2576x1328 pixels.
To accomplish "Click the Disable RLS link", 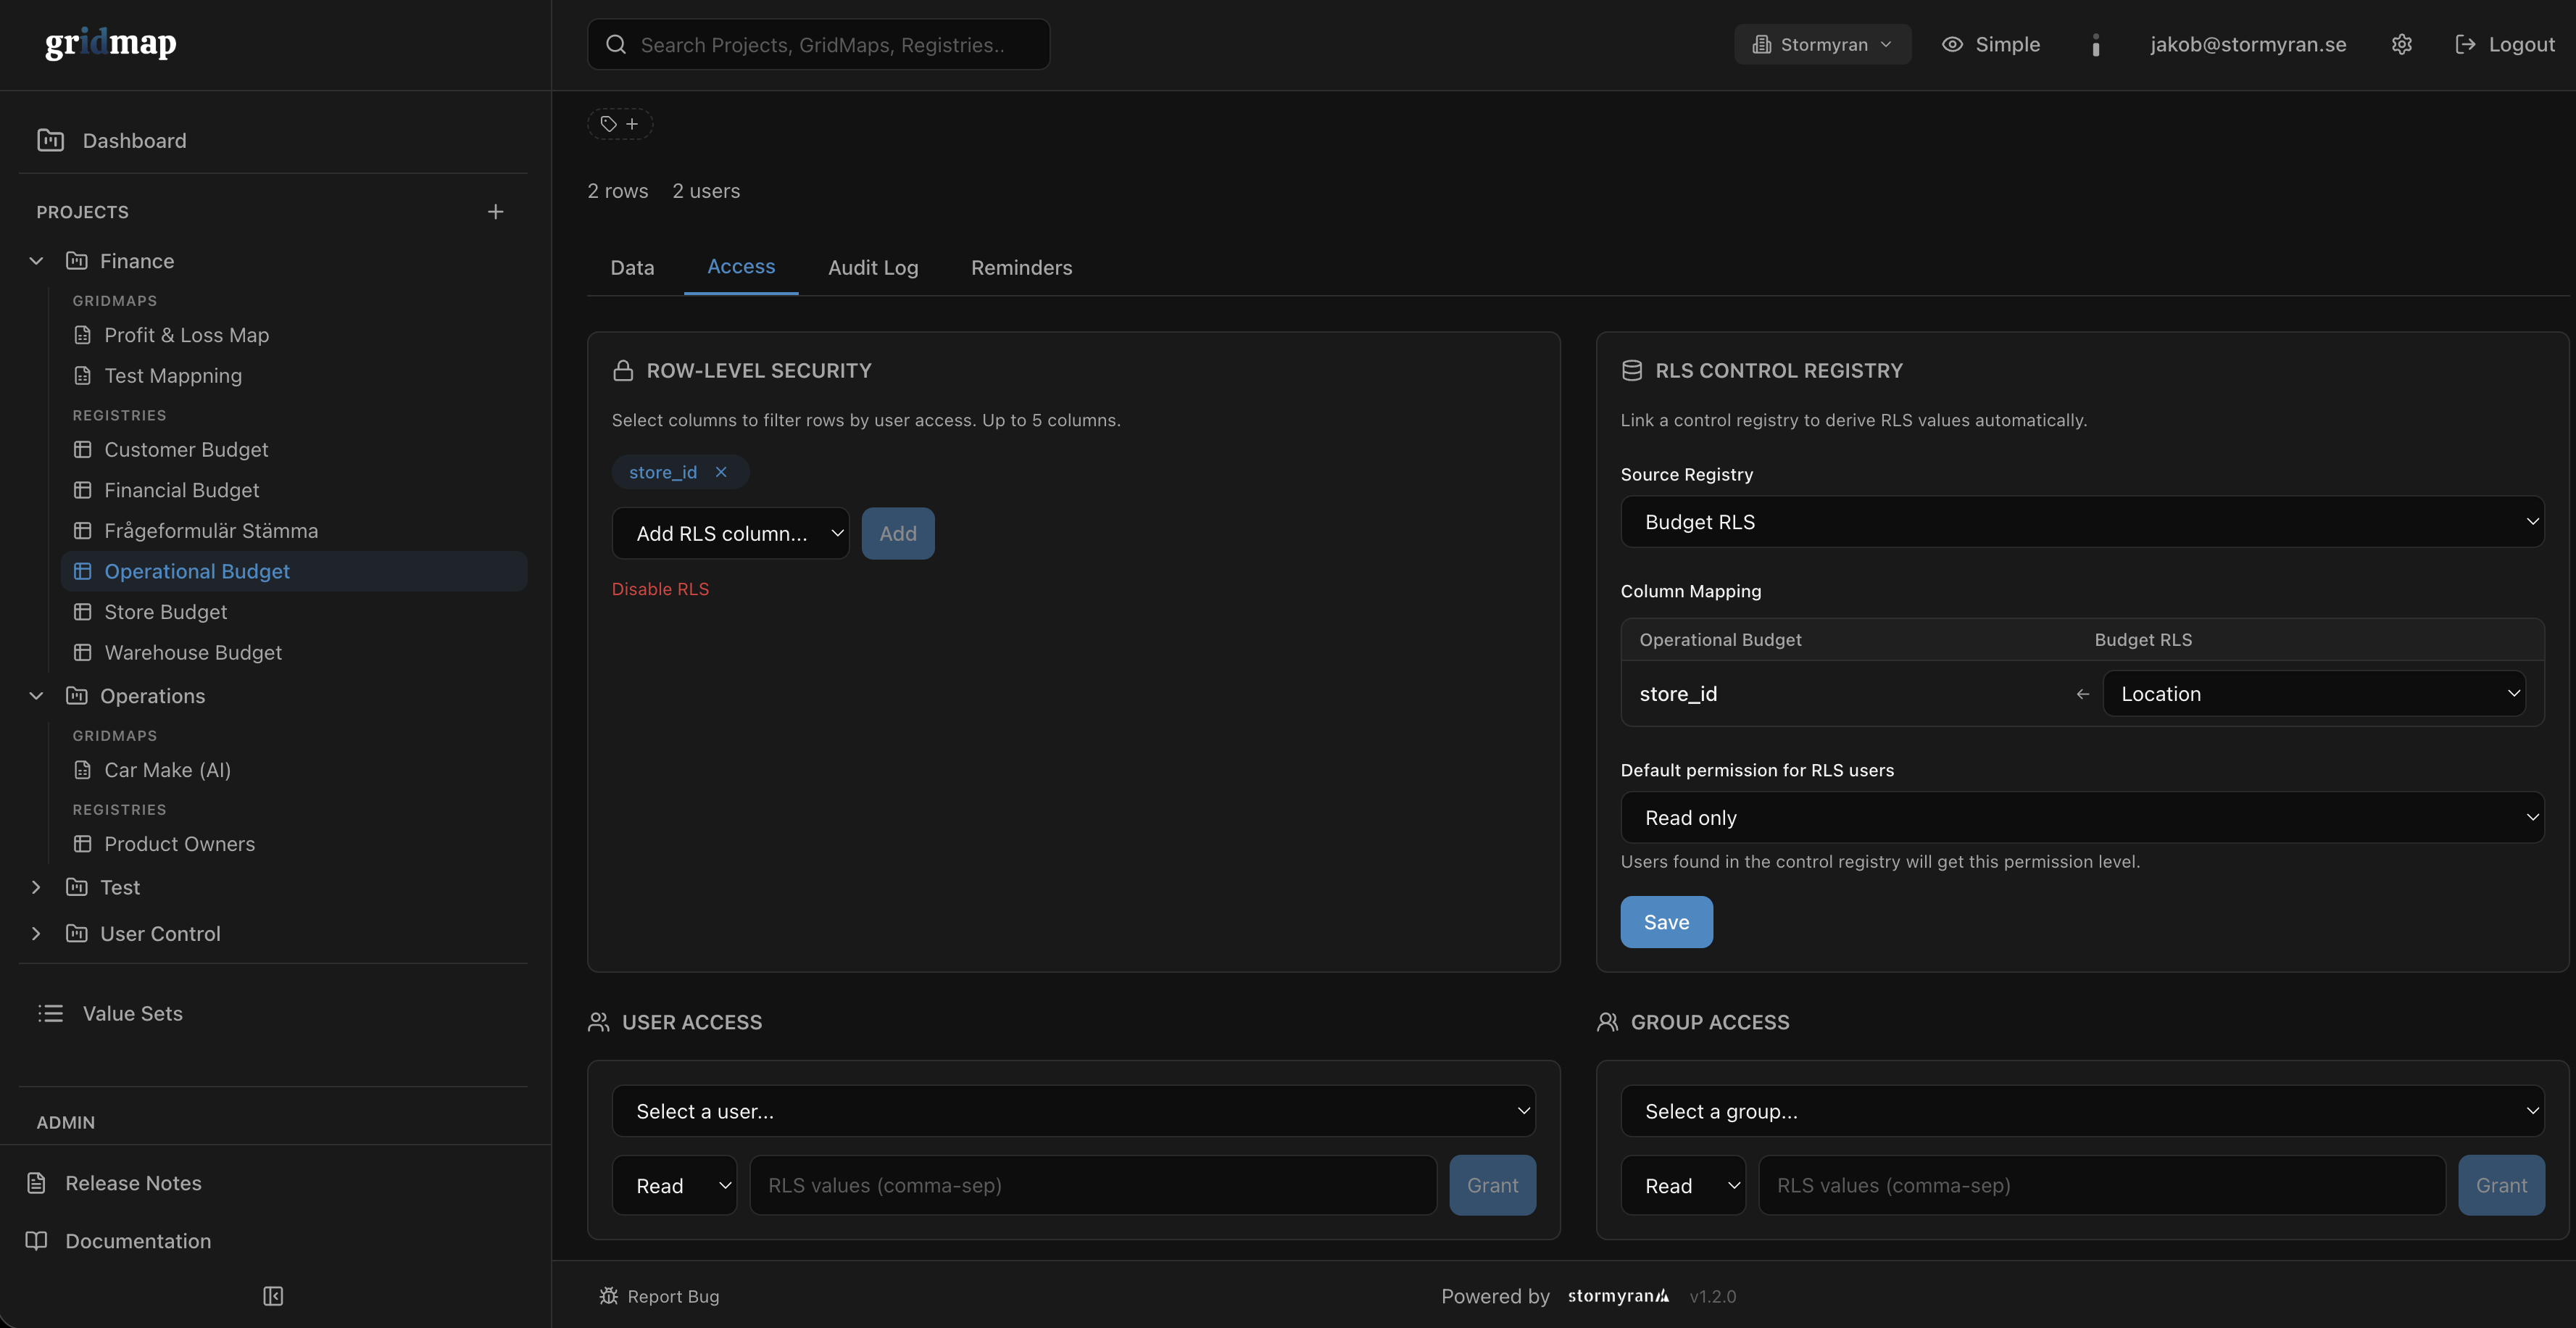I will pos(660,589).
